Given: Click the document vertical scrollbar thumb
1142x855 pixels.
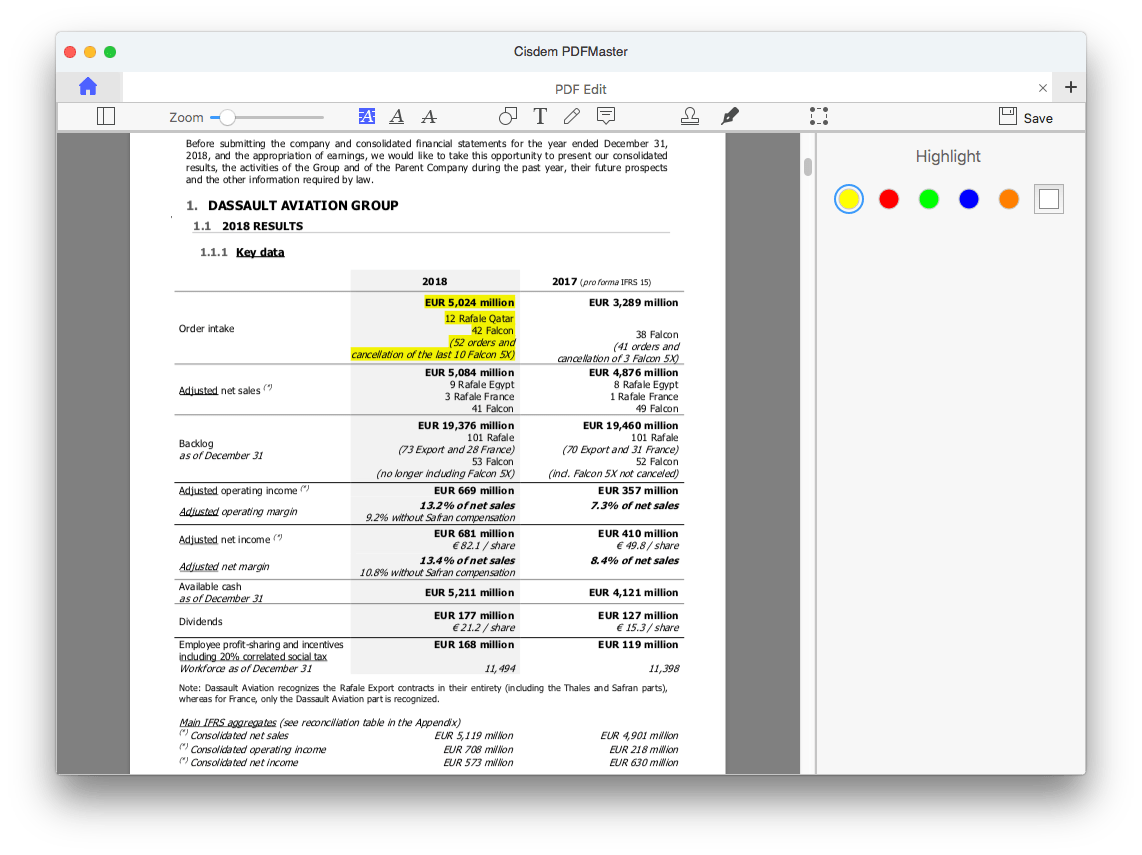Looking at the screenshot, I should [808, 167].
